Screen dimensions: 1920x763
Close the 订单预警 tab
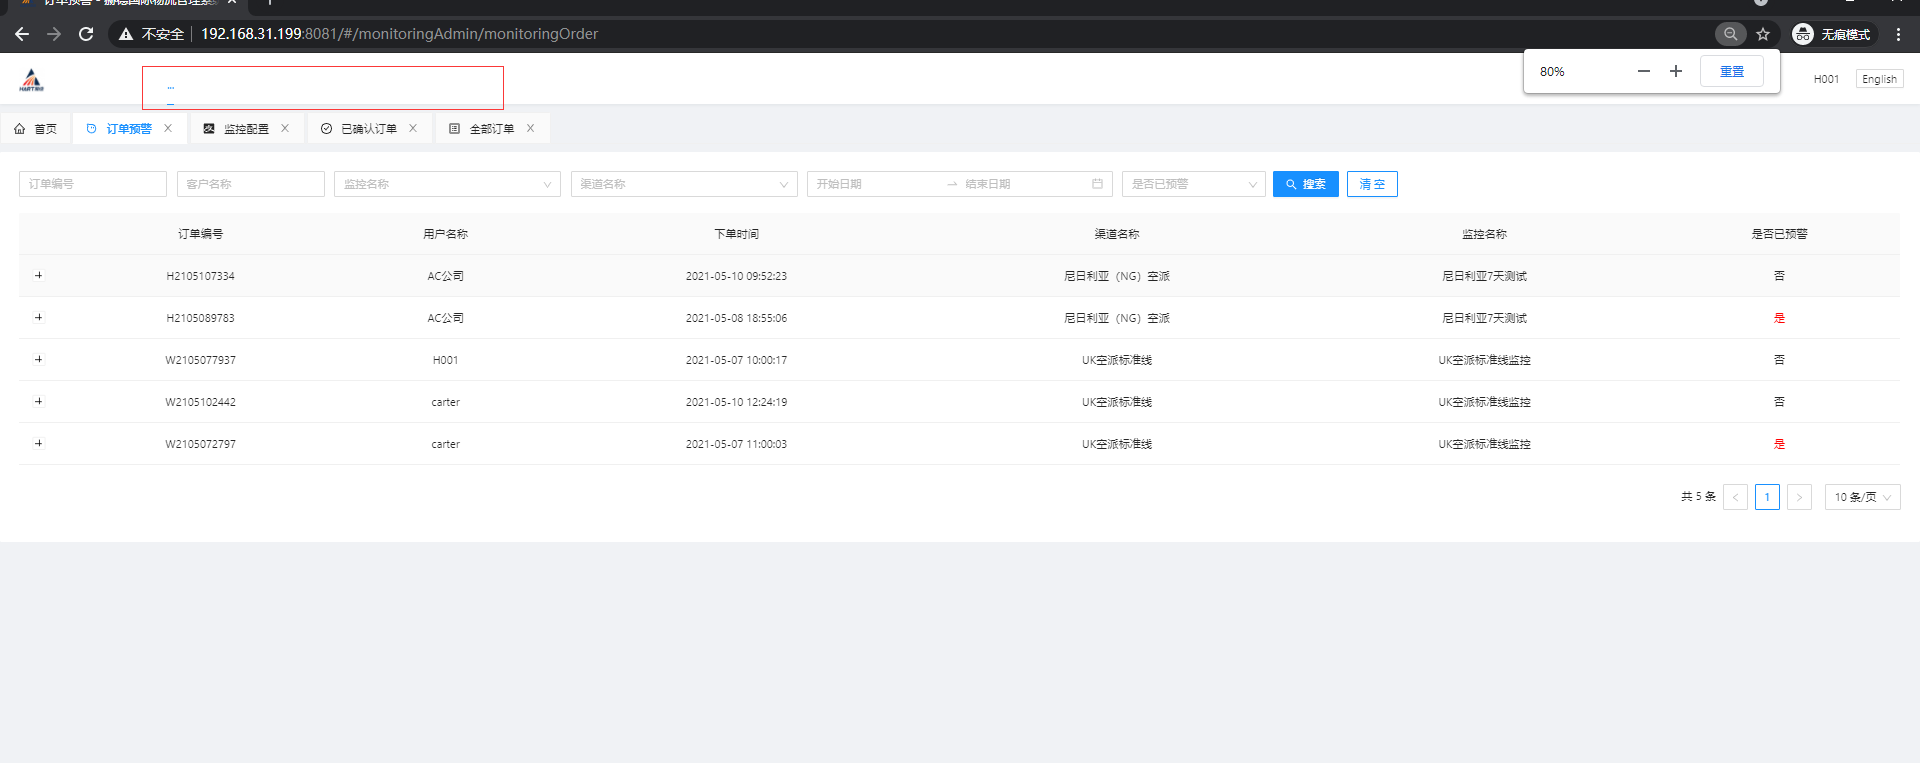[x=168, y=128]
